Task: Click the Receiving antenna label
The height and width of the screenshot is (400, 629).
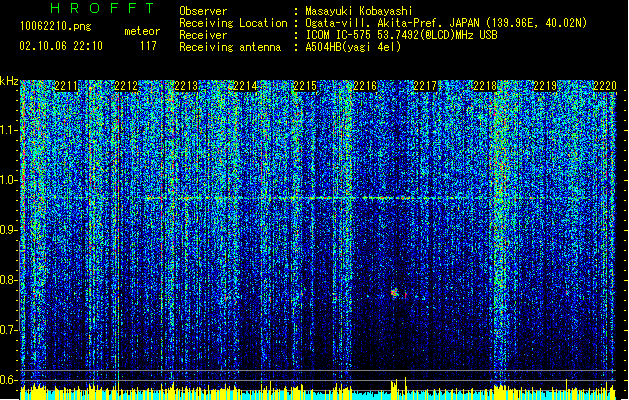Action: pos(230,47)
